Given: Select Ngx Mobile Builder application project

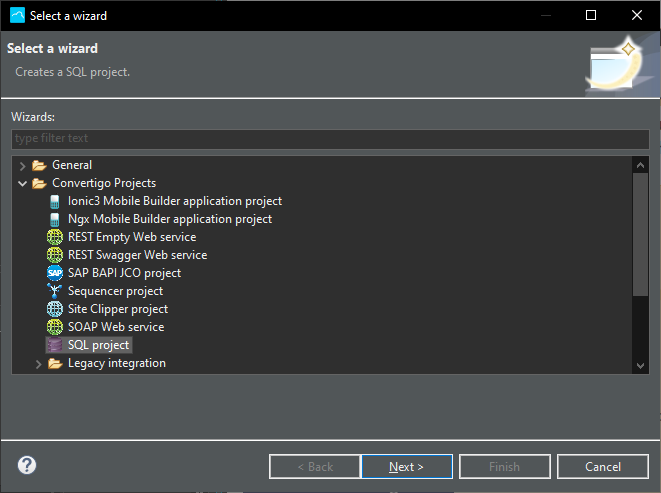Looking at the screenshot, I should point(170,219).
